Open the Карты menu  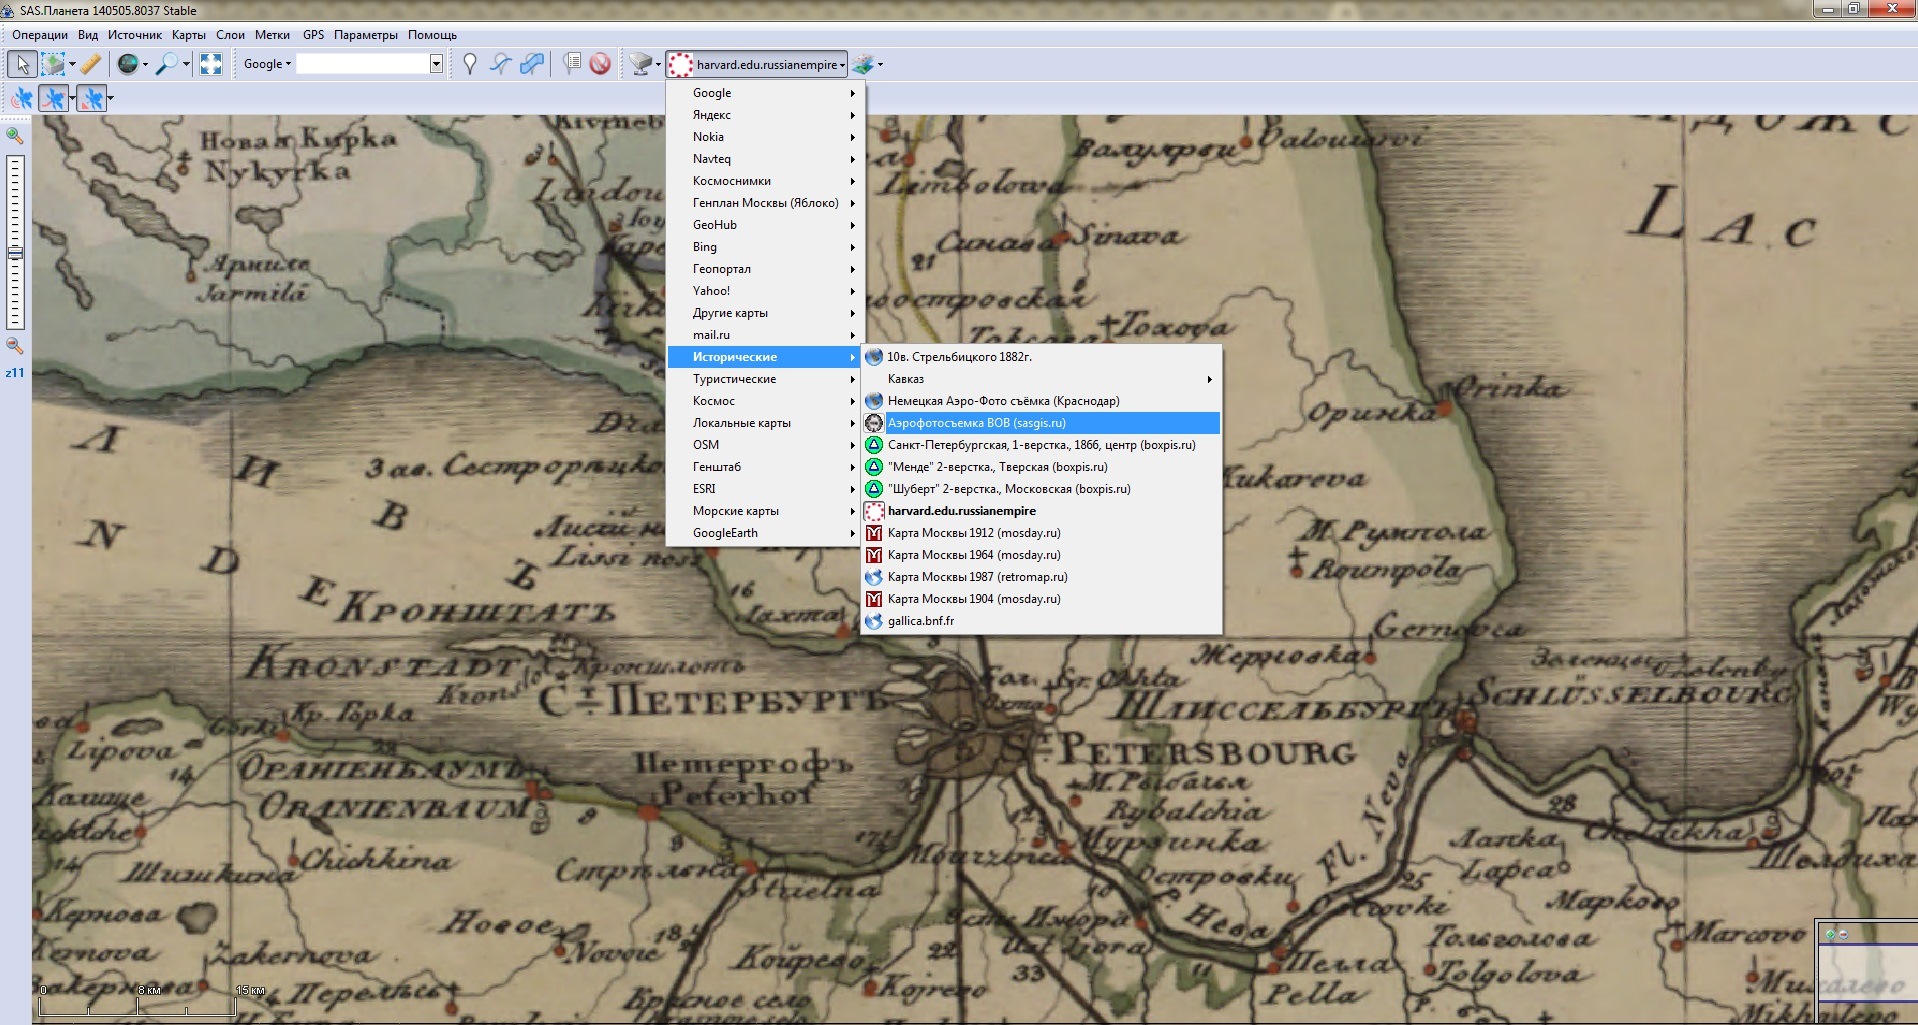(188, 35)
